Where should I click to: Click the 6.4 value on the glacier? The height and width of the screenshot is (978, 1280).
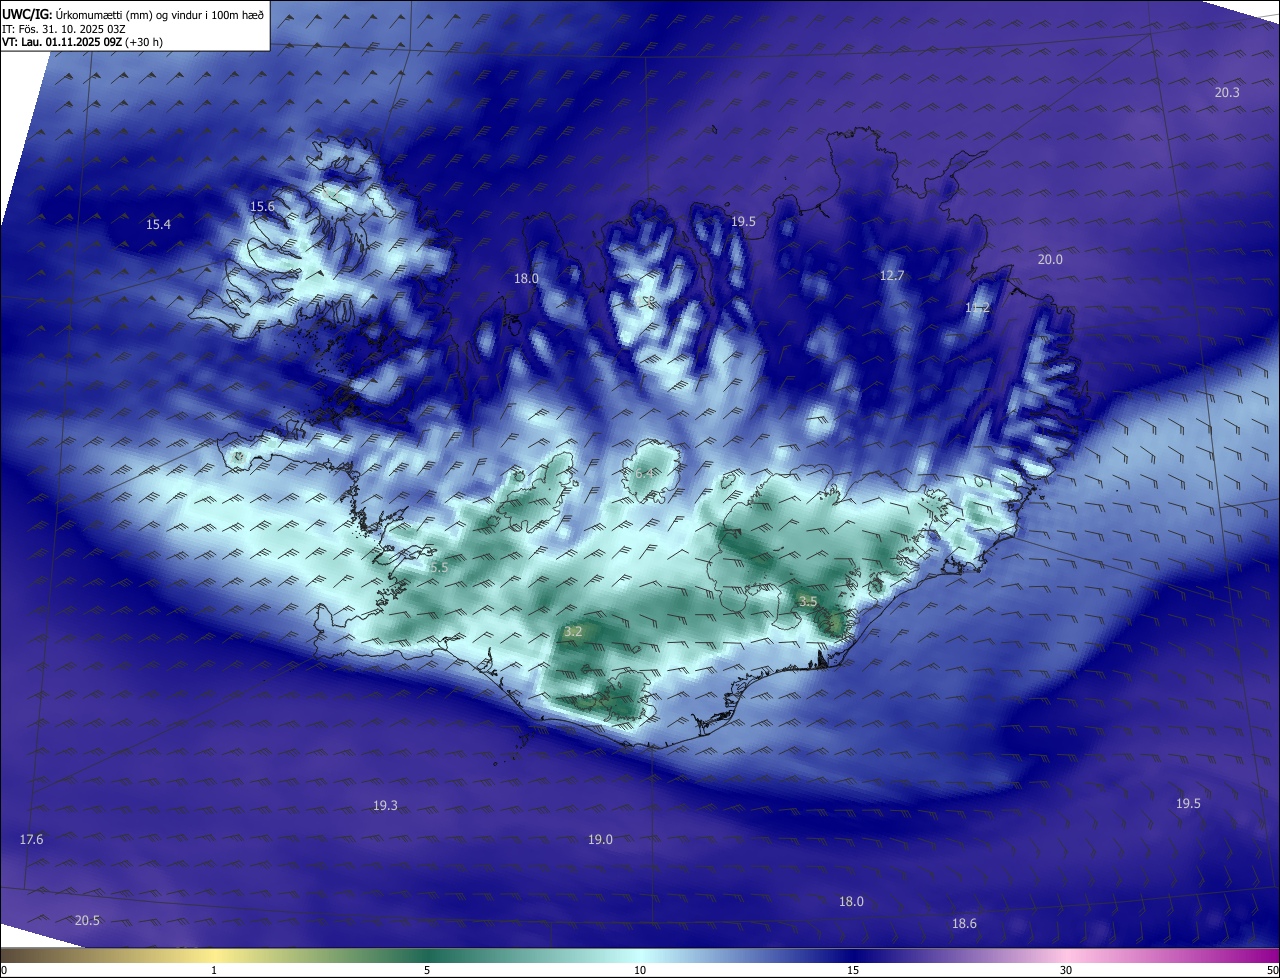point(644,473)
